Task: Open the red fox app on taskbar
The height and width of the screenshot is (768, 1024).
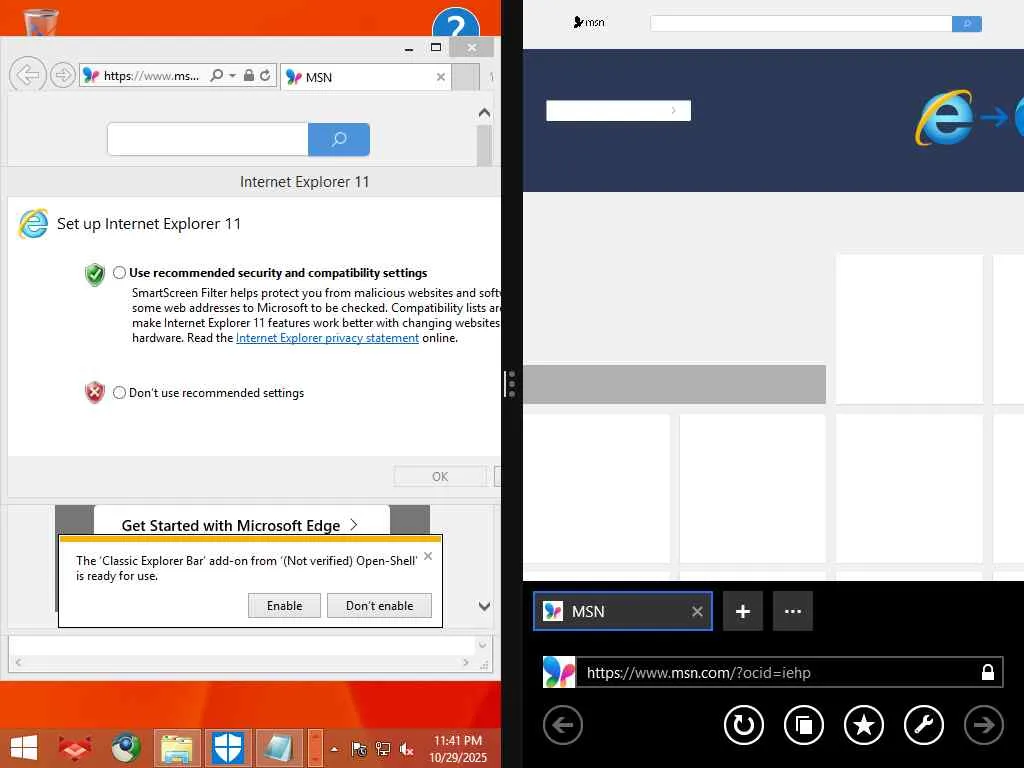Action: tap(74, 748)
